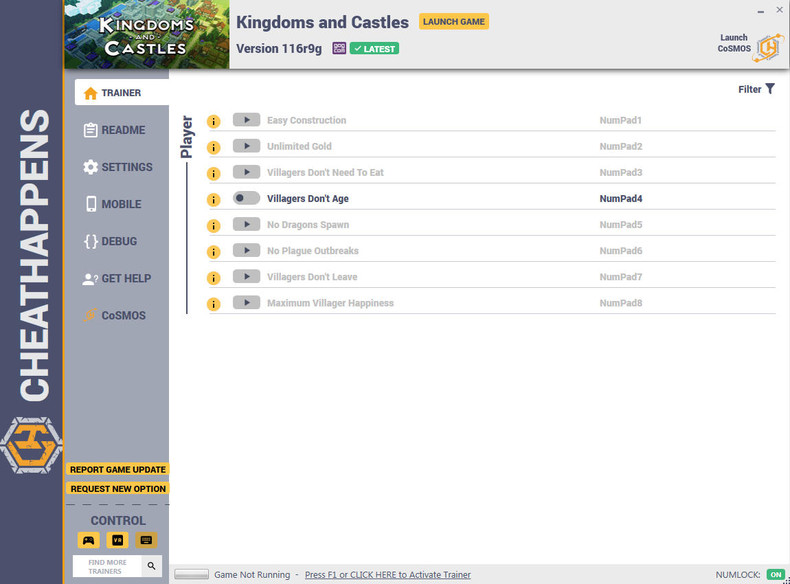Click the NumPad6 hotkey label

click(620, 251)
